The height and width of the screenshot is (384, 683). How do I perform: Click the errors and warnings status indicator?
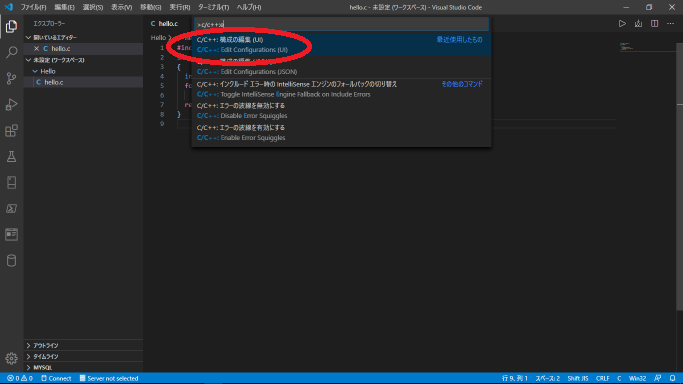coord(20,378)
